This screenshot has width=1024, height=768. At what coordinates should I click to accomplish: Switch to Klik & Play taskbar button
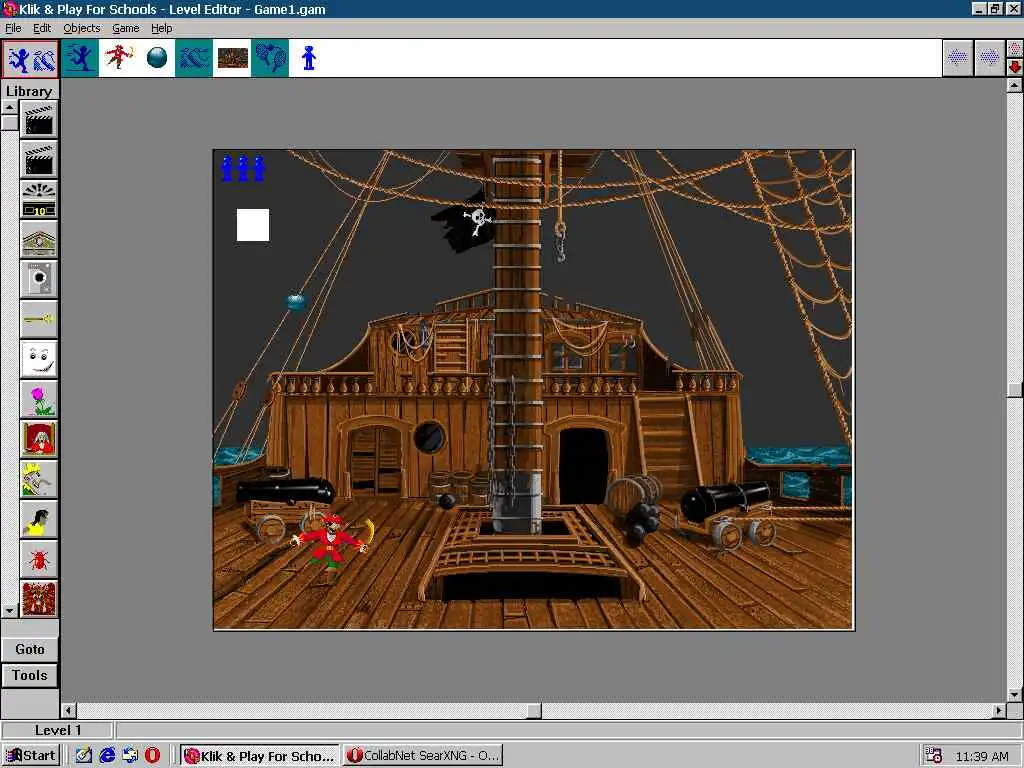click(260, 756)
